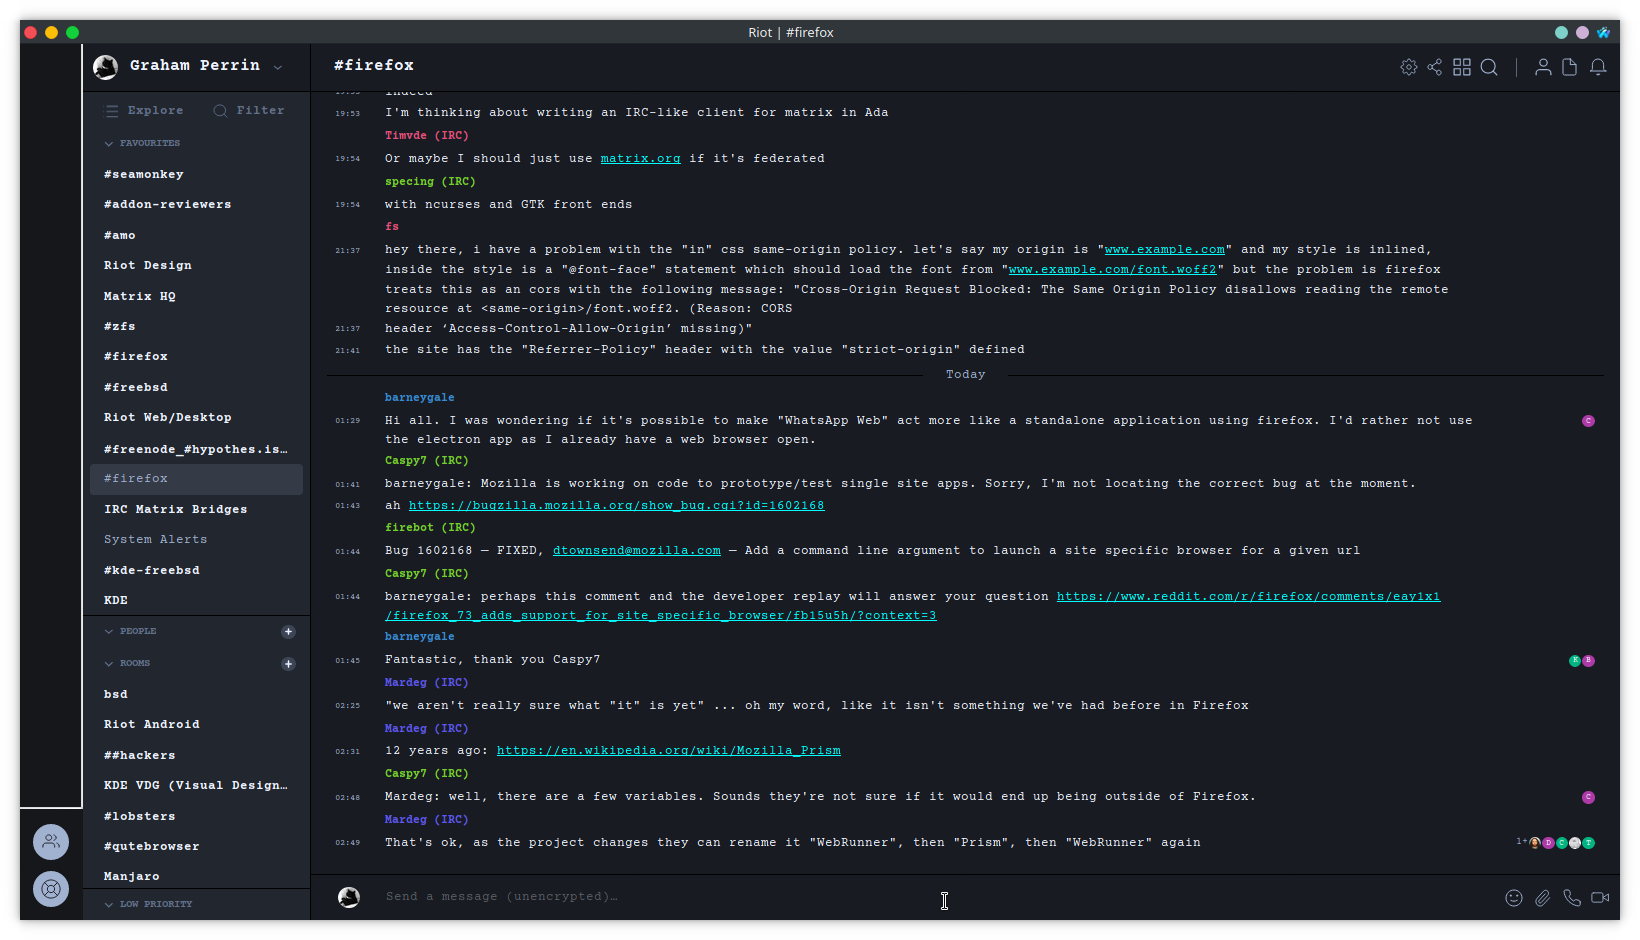
Task: Open the matrix.org link
Action: click(x=640, y=159)
